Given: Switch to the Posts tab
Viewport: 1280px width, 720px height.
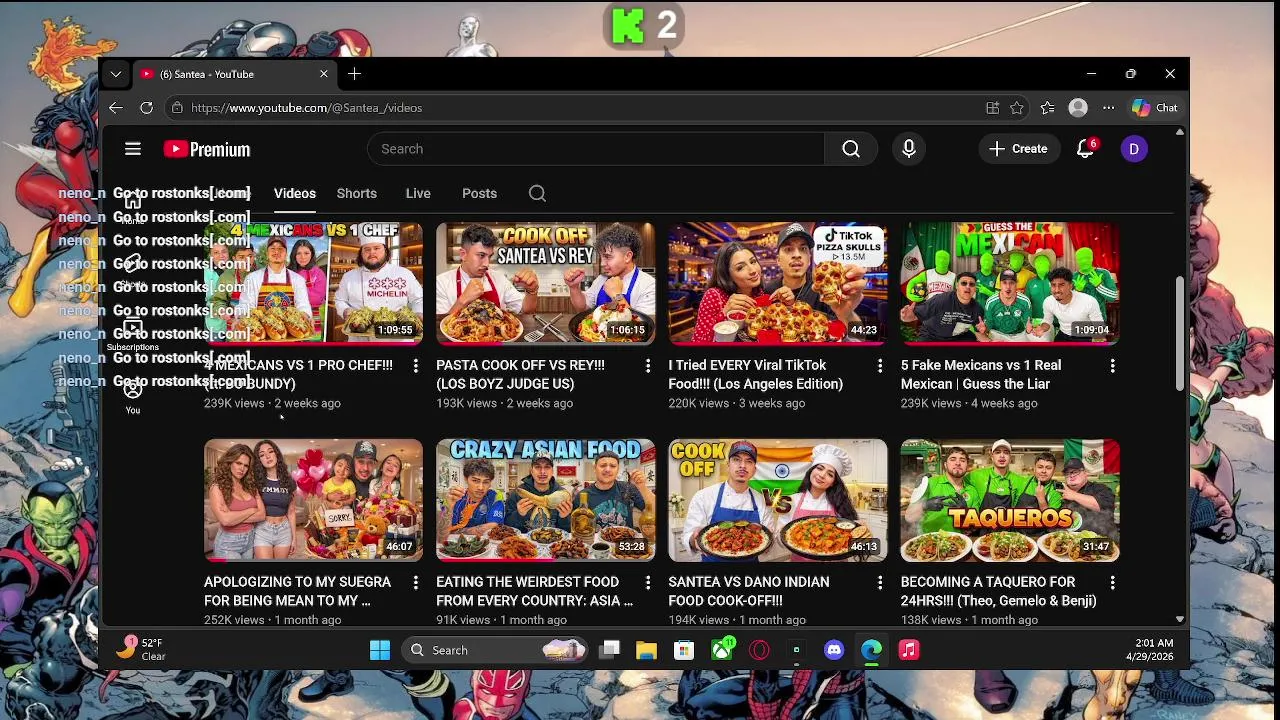Looking at the screenshot, I should [479, 193].
